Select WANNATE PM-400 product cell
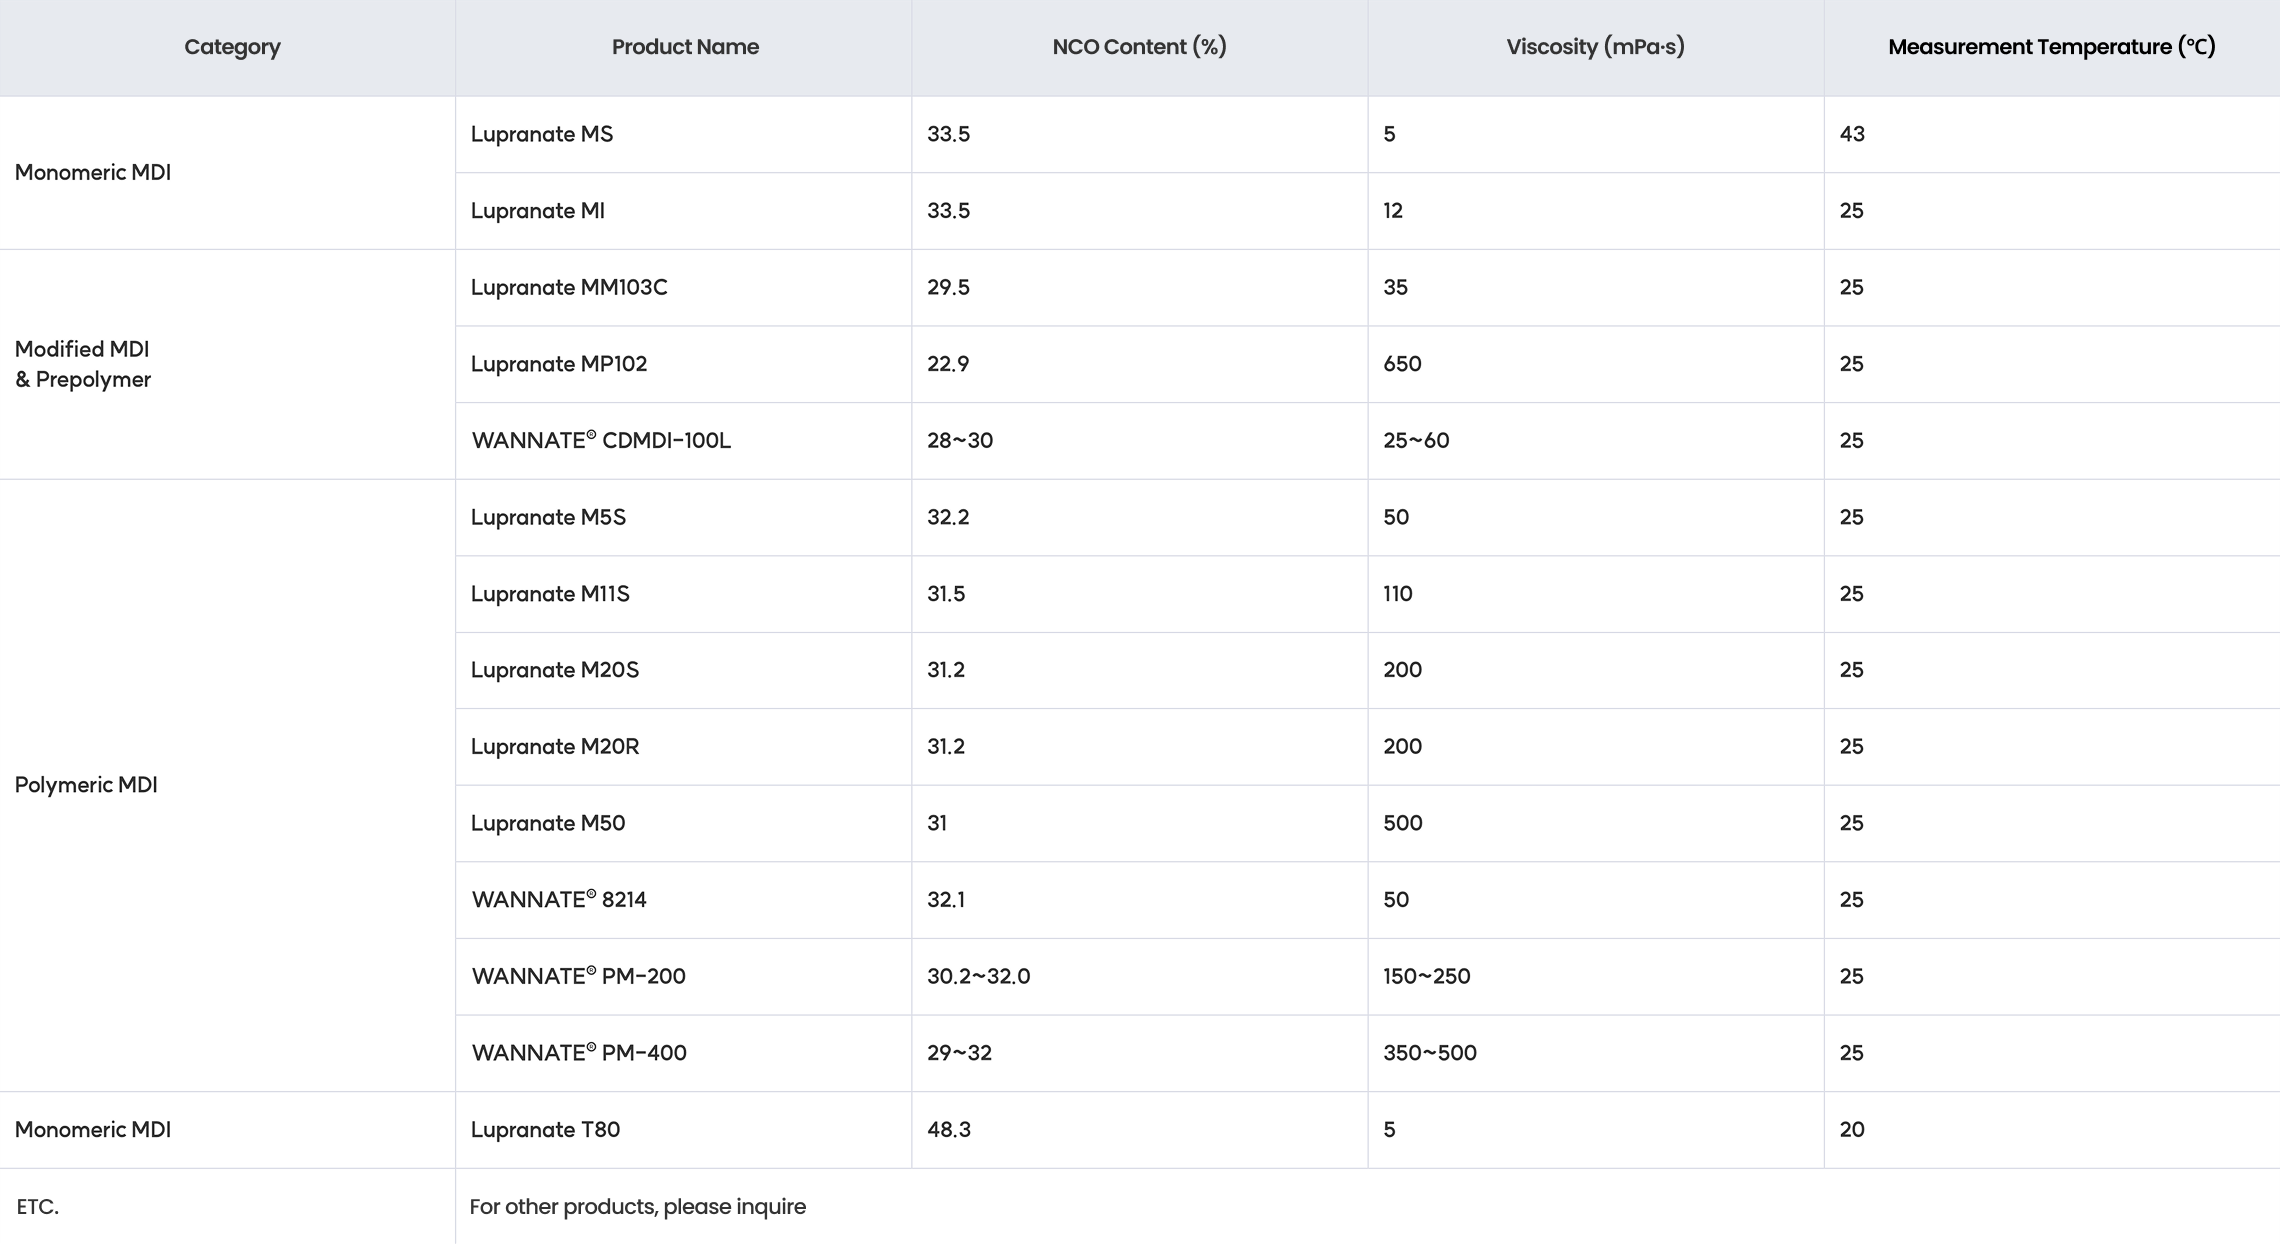This screenshot has height=1244, width=2280. coord(579,1053)
